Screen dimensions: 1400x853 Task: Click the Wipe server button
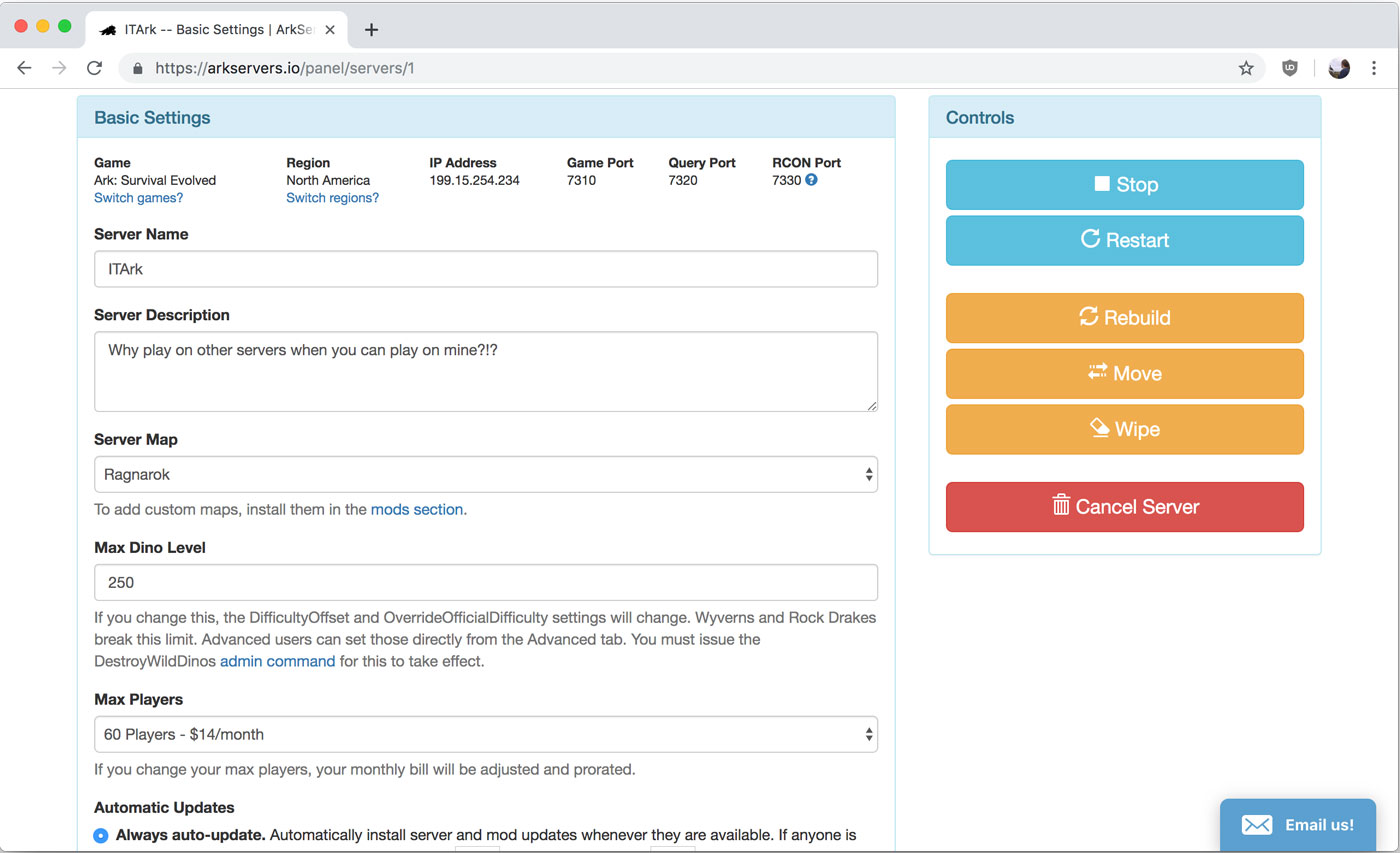pyautogui.click(x=1125, y=429)
